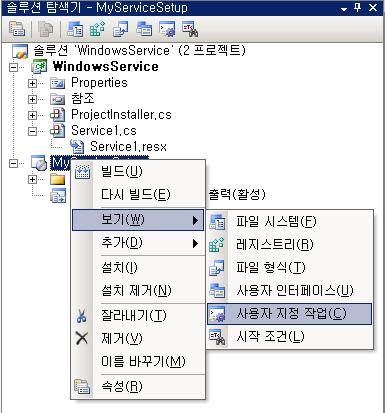Expand the 참조 references node

pyautogui.click(x=32, y=99)
